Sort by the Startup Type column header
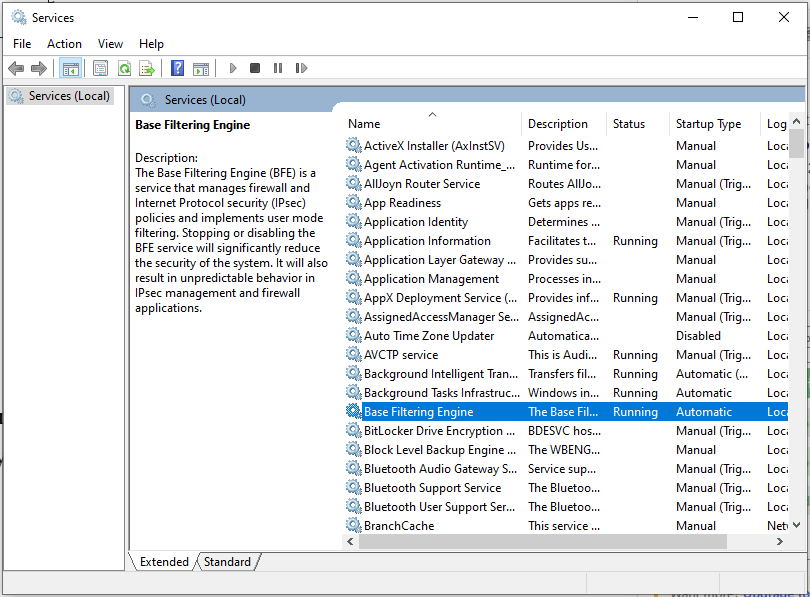 click(715, 124)
